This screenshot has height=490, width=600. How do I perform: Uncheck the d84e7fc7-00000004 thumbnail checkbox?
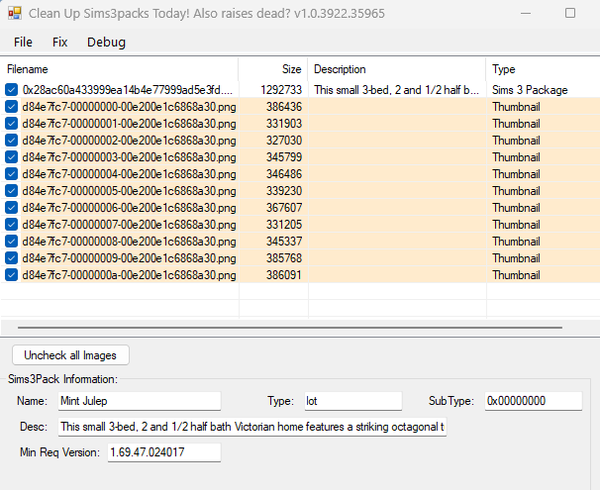pos(11,174)
